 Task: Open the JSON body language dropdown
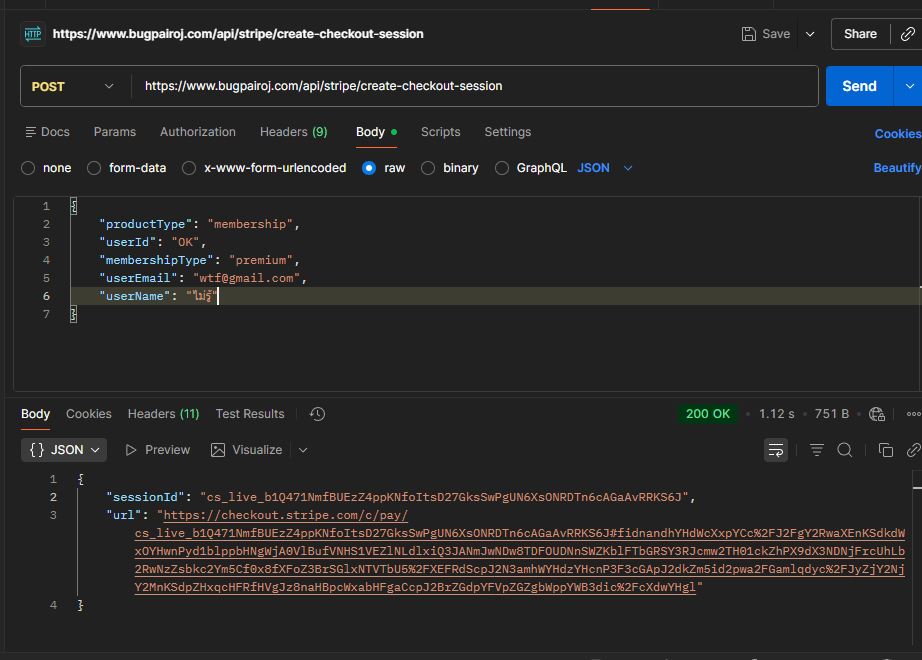[604, 168]
